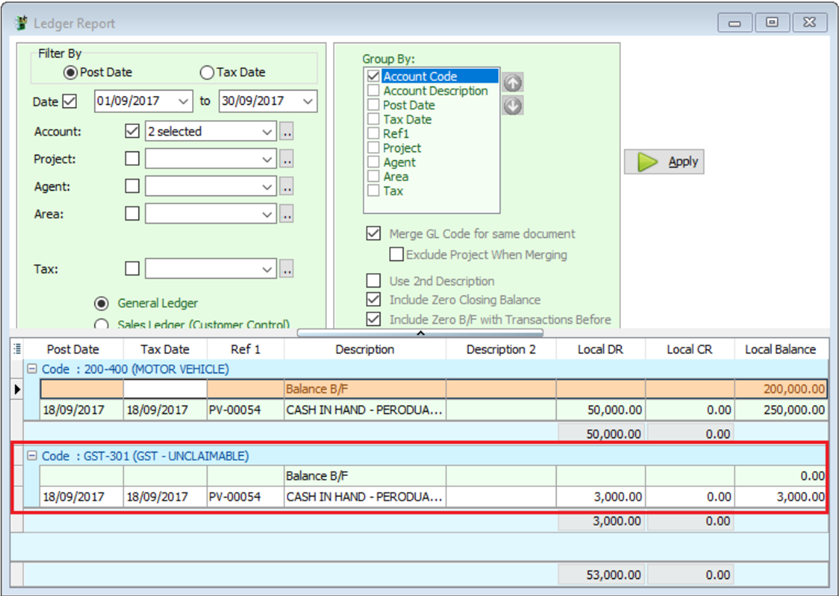Viewport: 840px width, 596px height.
Task: Click the move up arrow beside Group By list
Action: coord(513,83)
